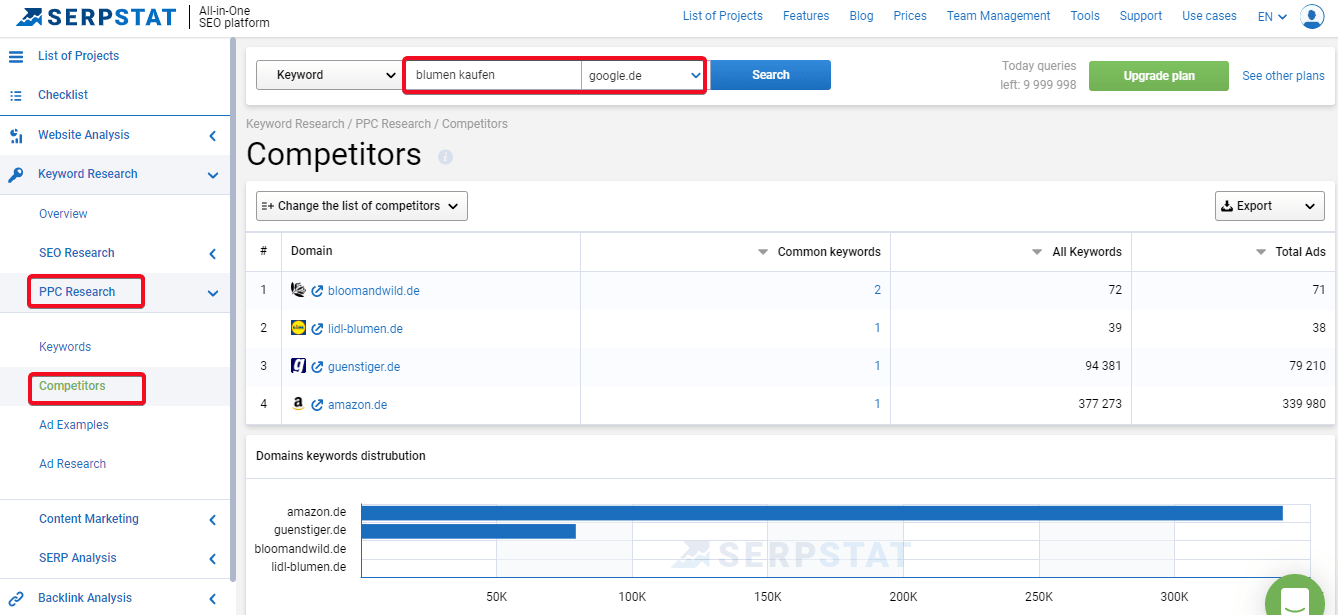Expand Backlink Analysis chevron
This screenshot has width=1338, height=615.
[x=212, y=599]
